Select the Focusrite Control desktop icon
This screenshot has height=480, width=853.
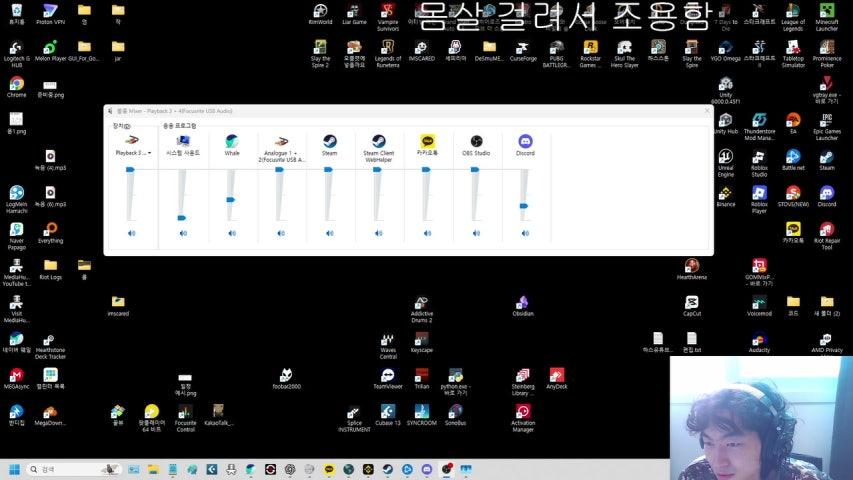tap(185, 419)
